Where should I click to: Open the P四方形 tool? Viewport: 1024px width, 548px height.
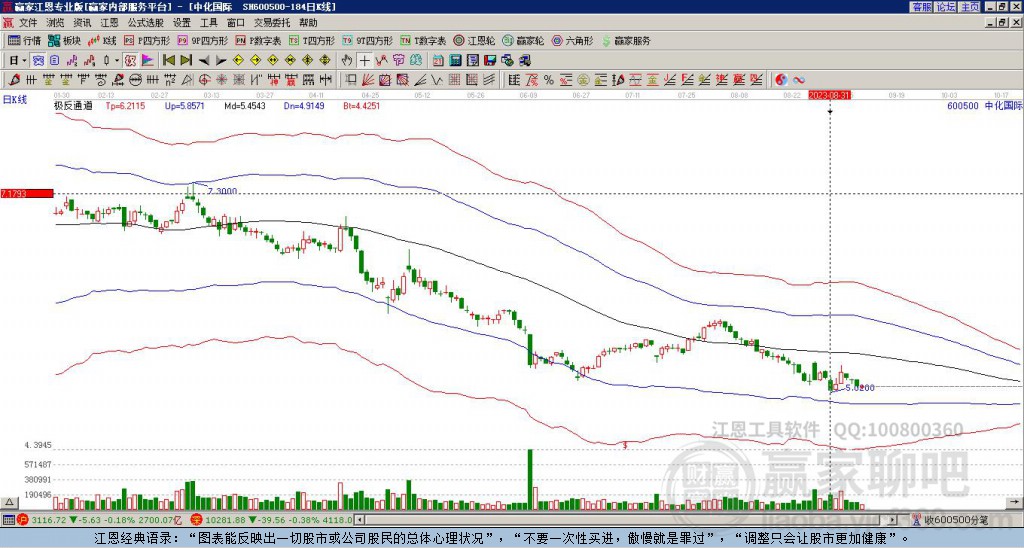click(147, 41)
